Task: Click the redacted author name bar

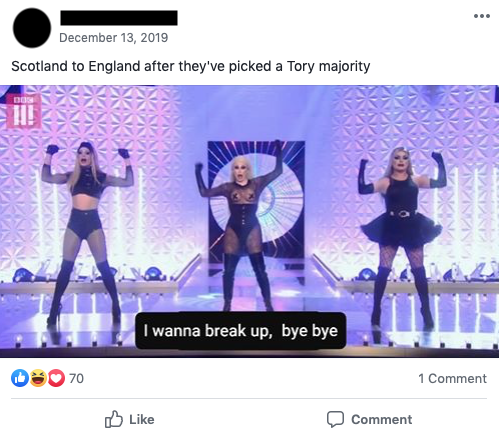Action: pos(119,18)
